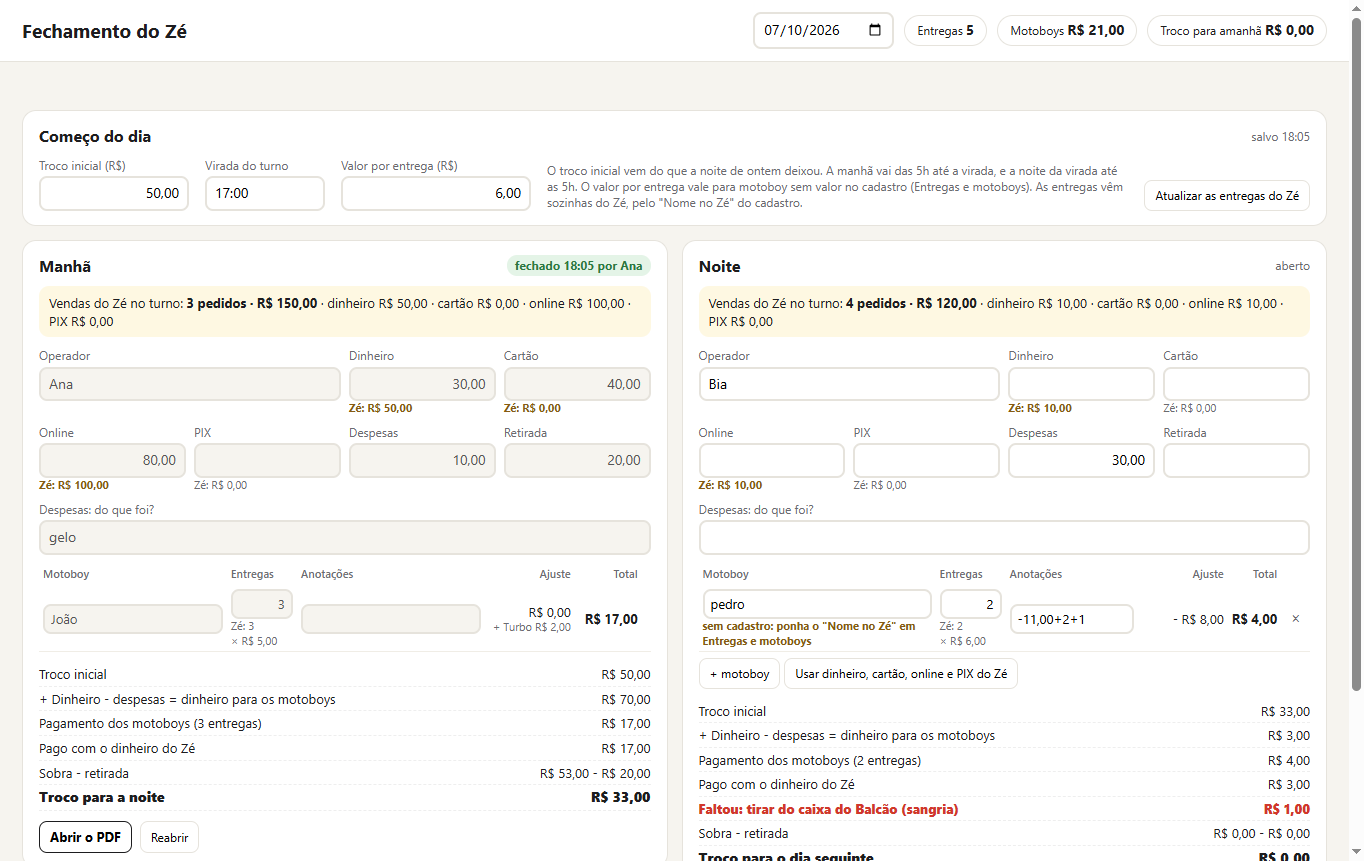The height and width of the screenshot is (861, 1364).
Task: Select the Noite Operador field with Bia
Action: 849,384
